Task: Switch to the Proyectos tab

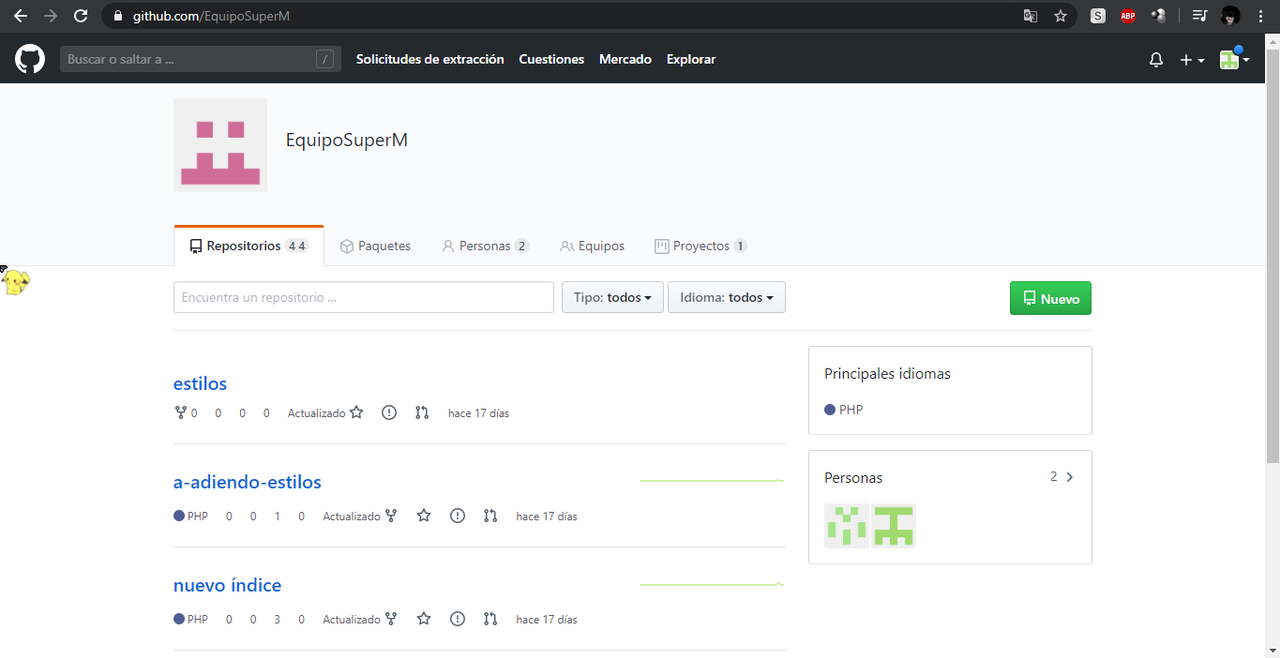Action: pos(700,246)
